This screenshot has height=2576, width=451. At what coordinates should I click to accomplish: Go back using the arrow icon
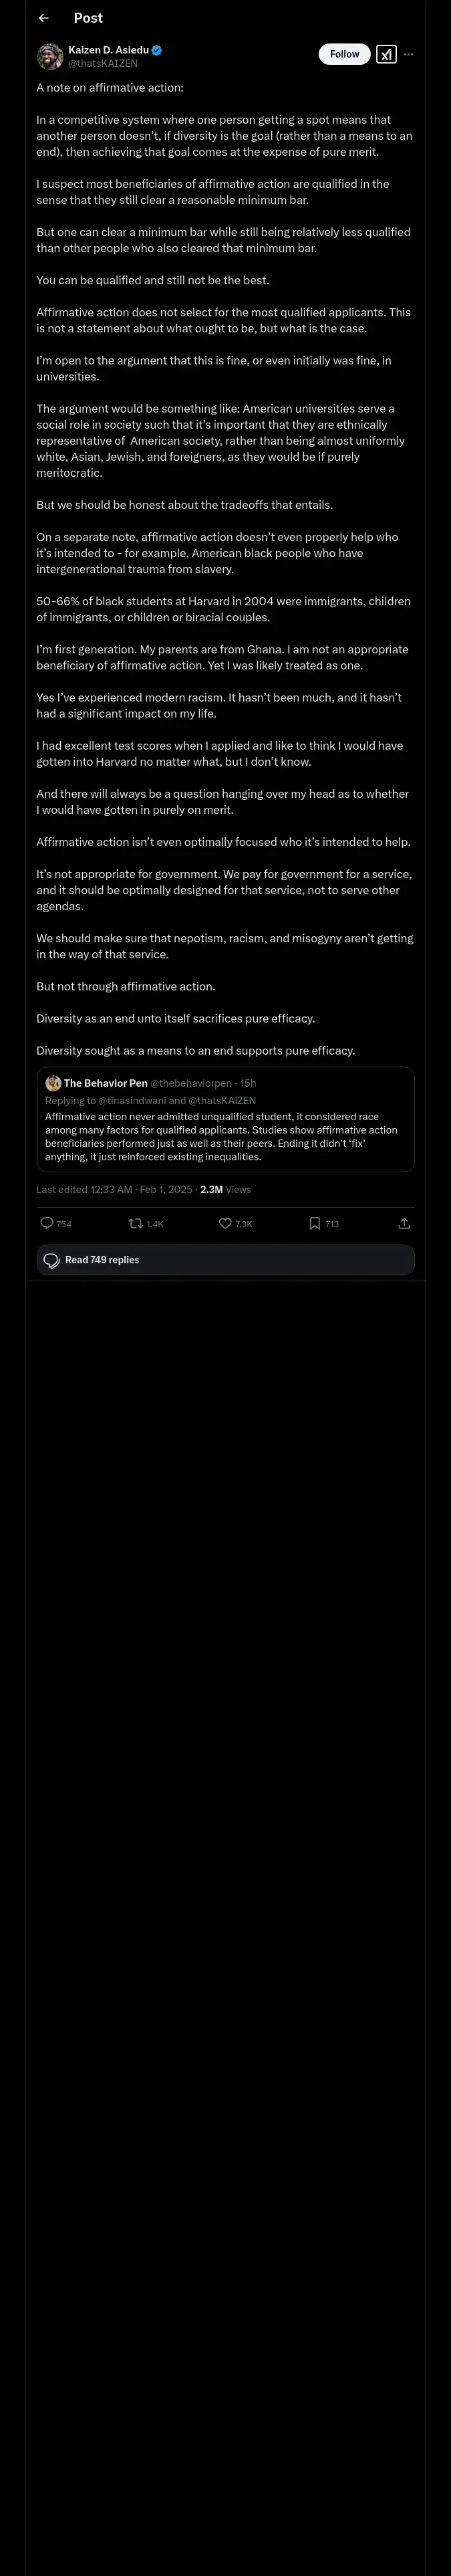pos(43,18)
